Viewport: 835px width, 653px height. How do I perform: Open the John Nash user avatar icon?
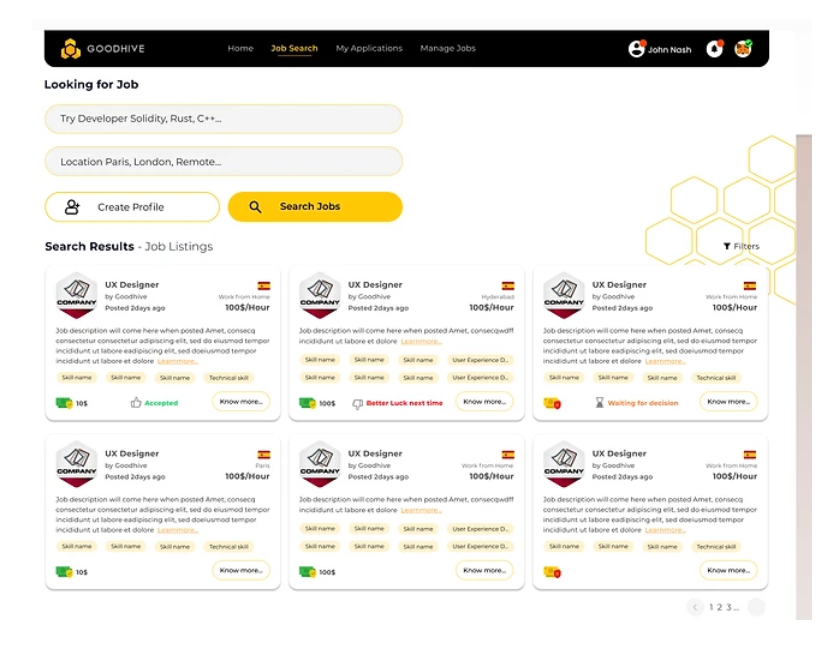coord(636,49)
